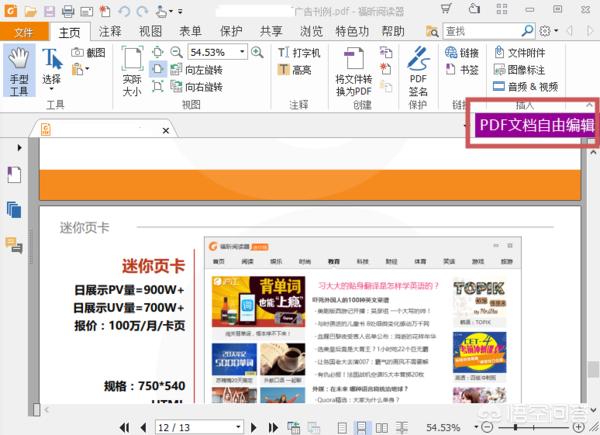Open the zoom percentage dropdown in the ribbon
Image resolution: width=600 pixels, height=435 pixels.
(242, 52)
